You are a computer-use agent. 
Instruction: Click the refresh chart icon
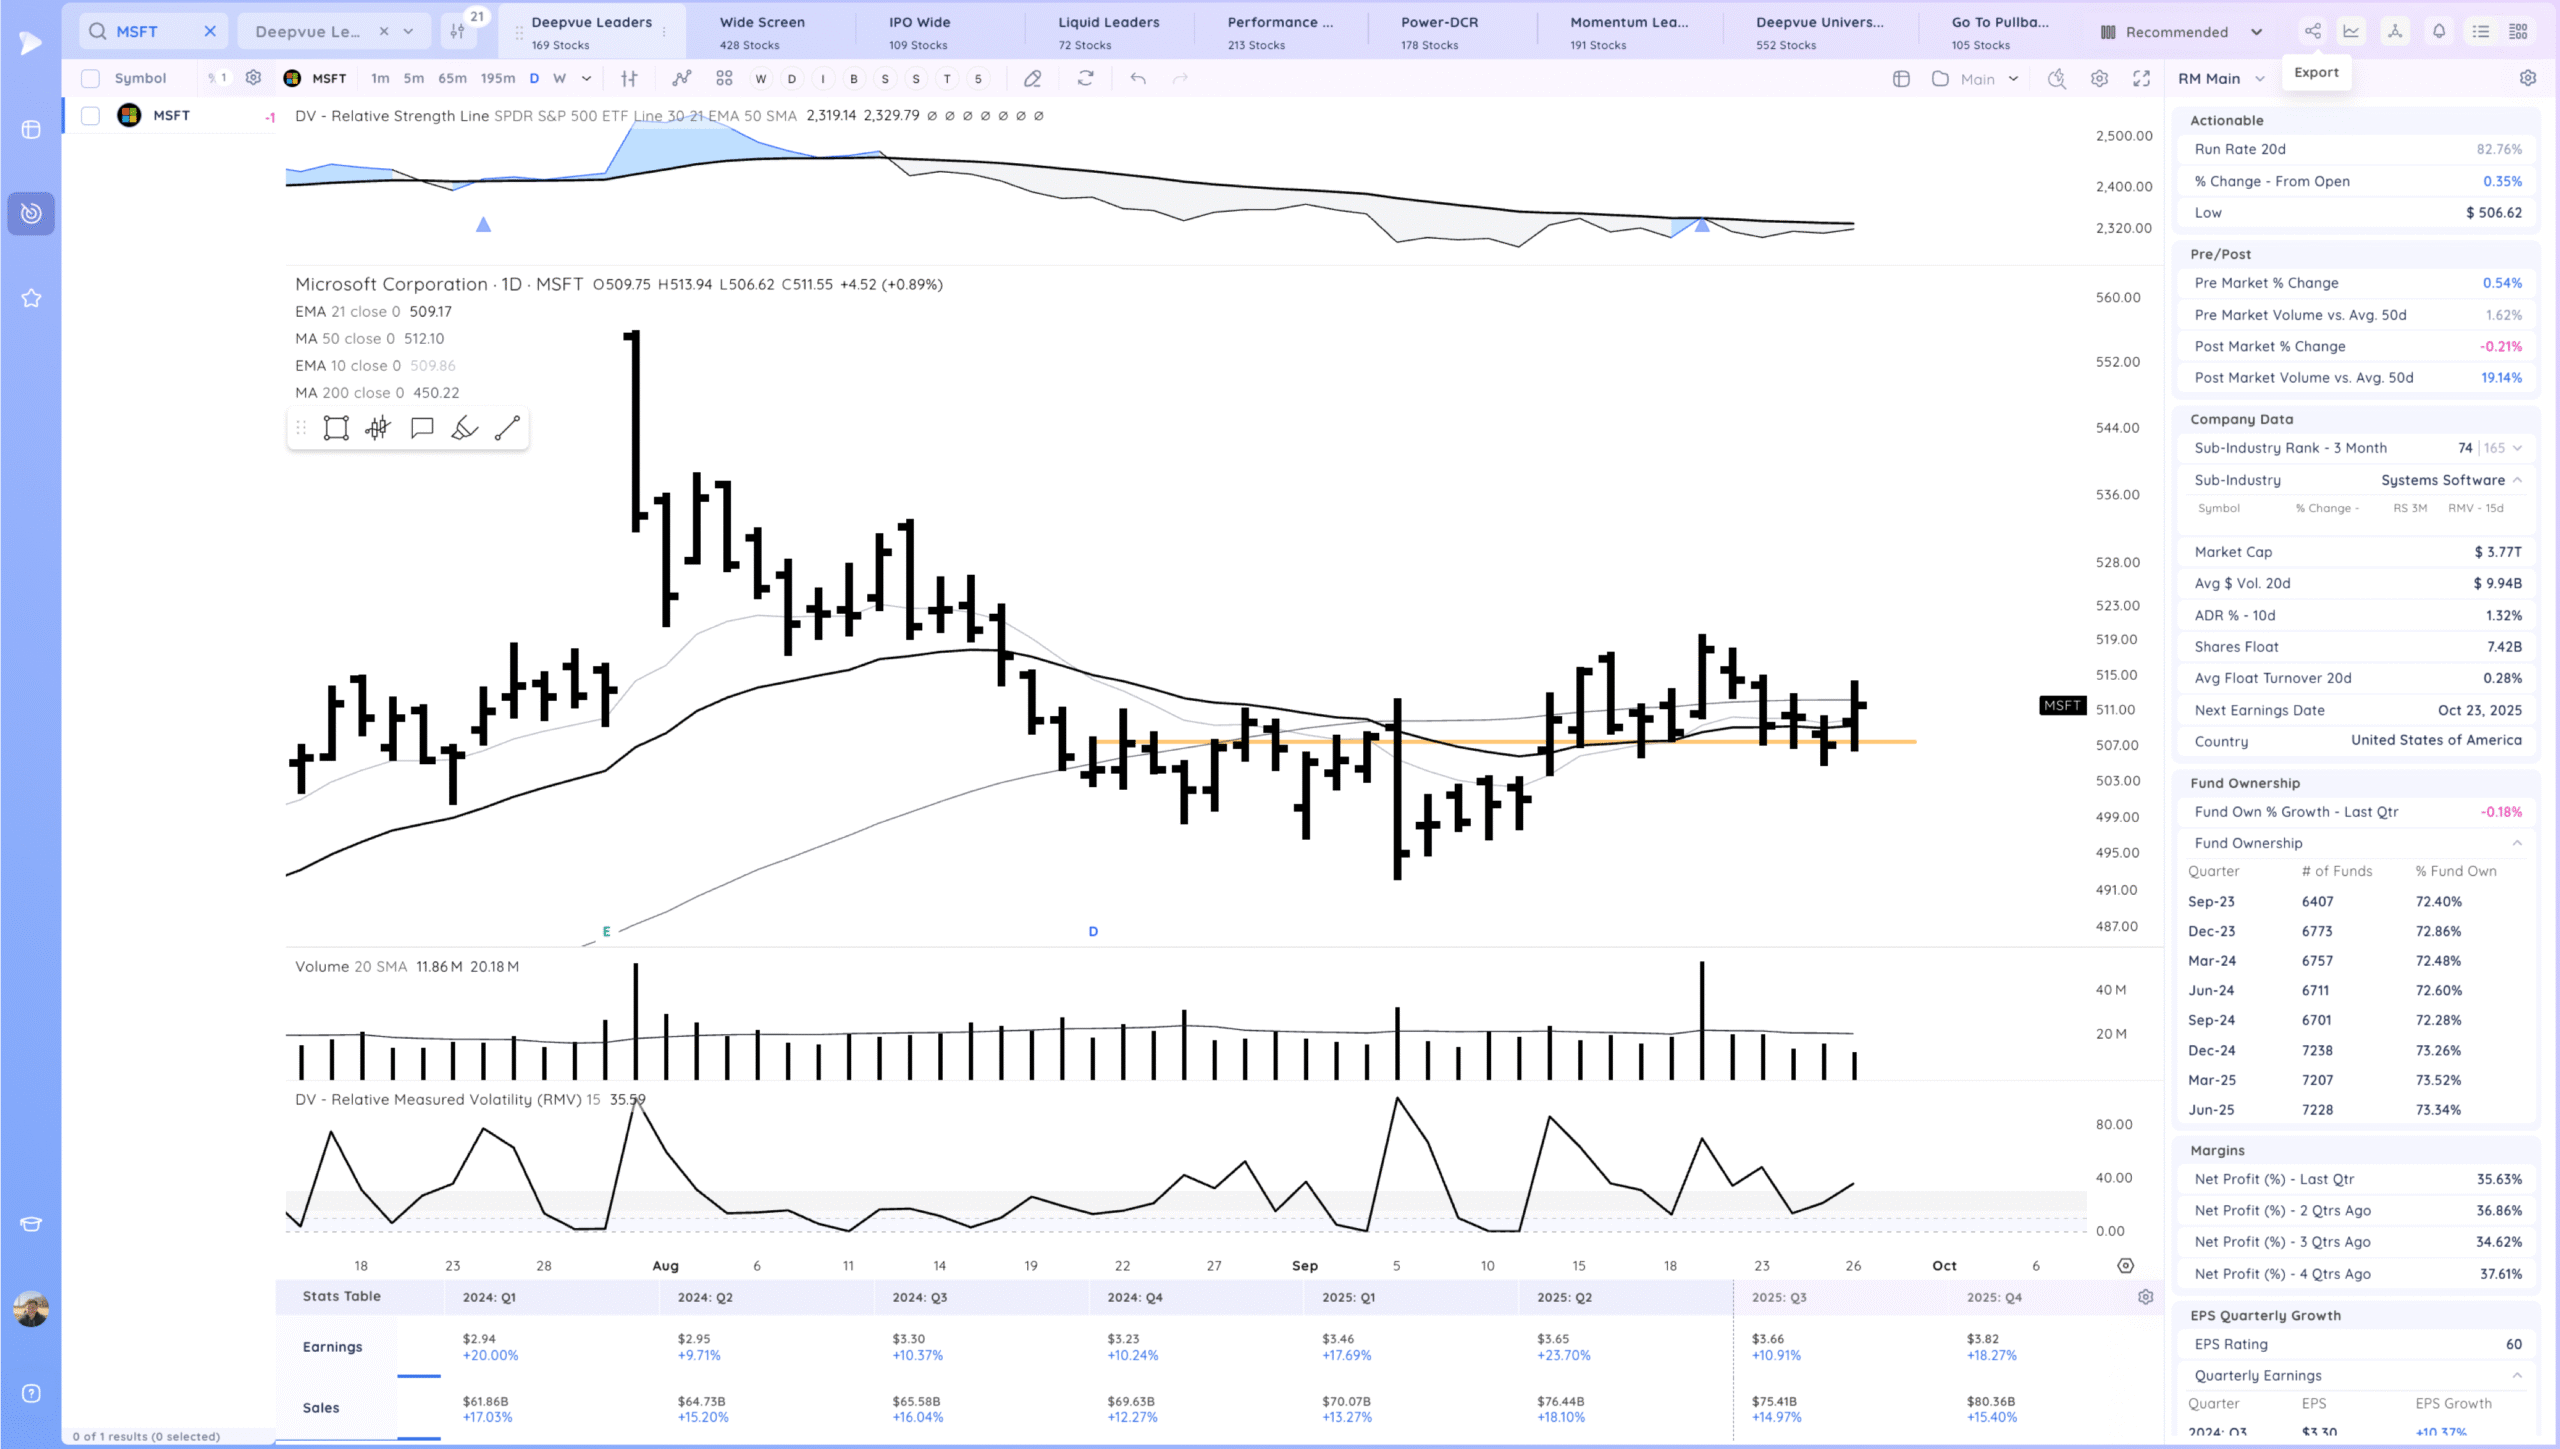tap(1085, 78)
